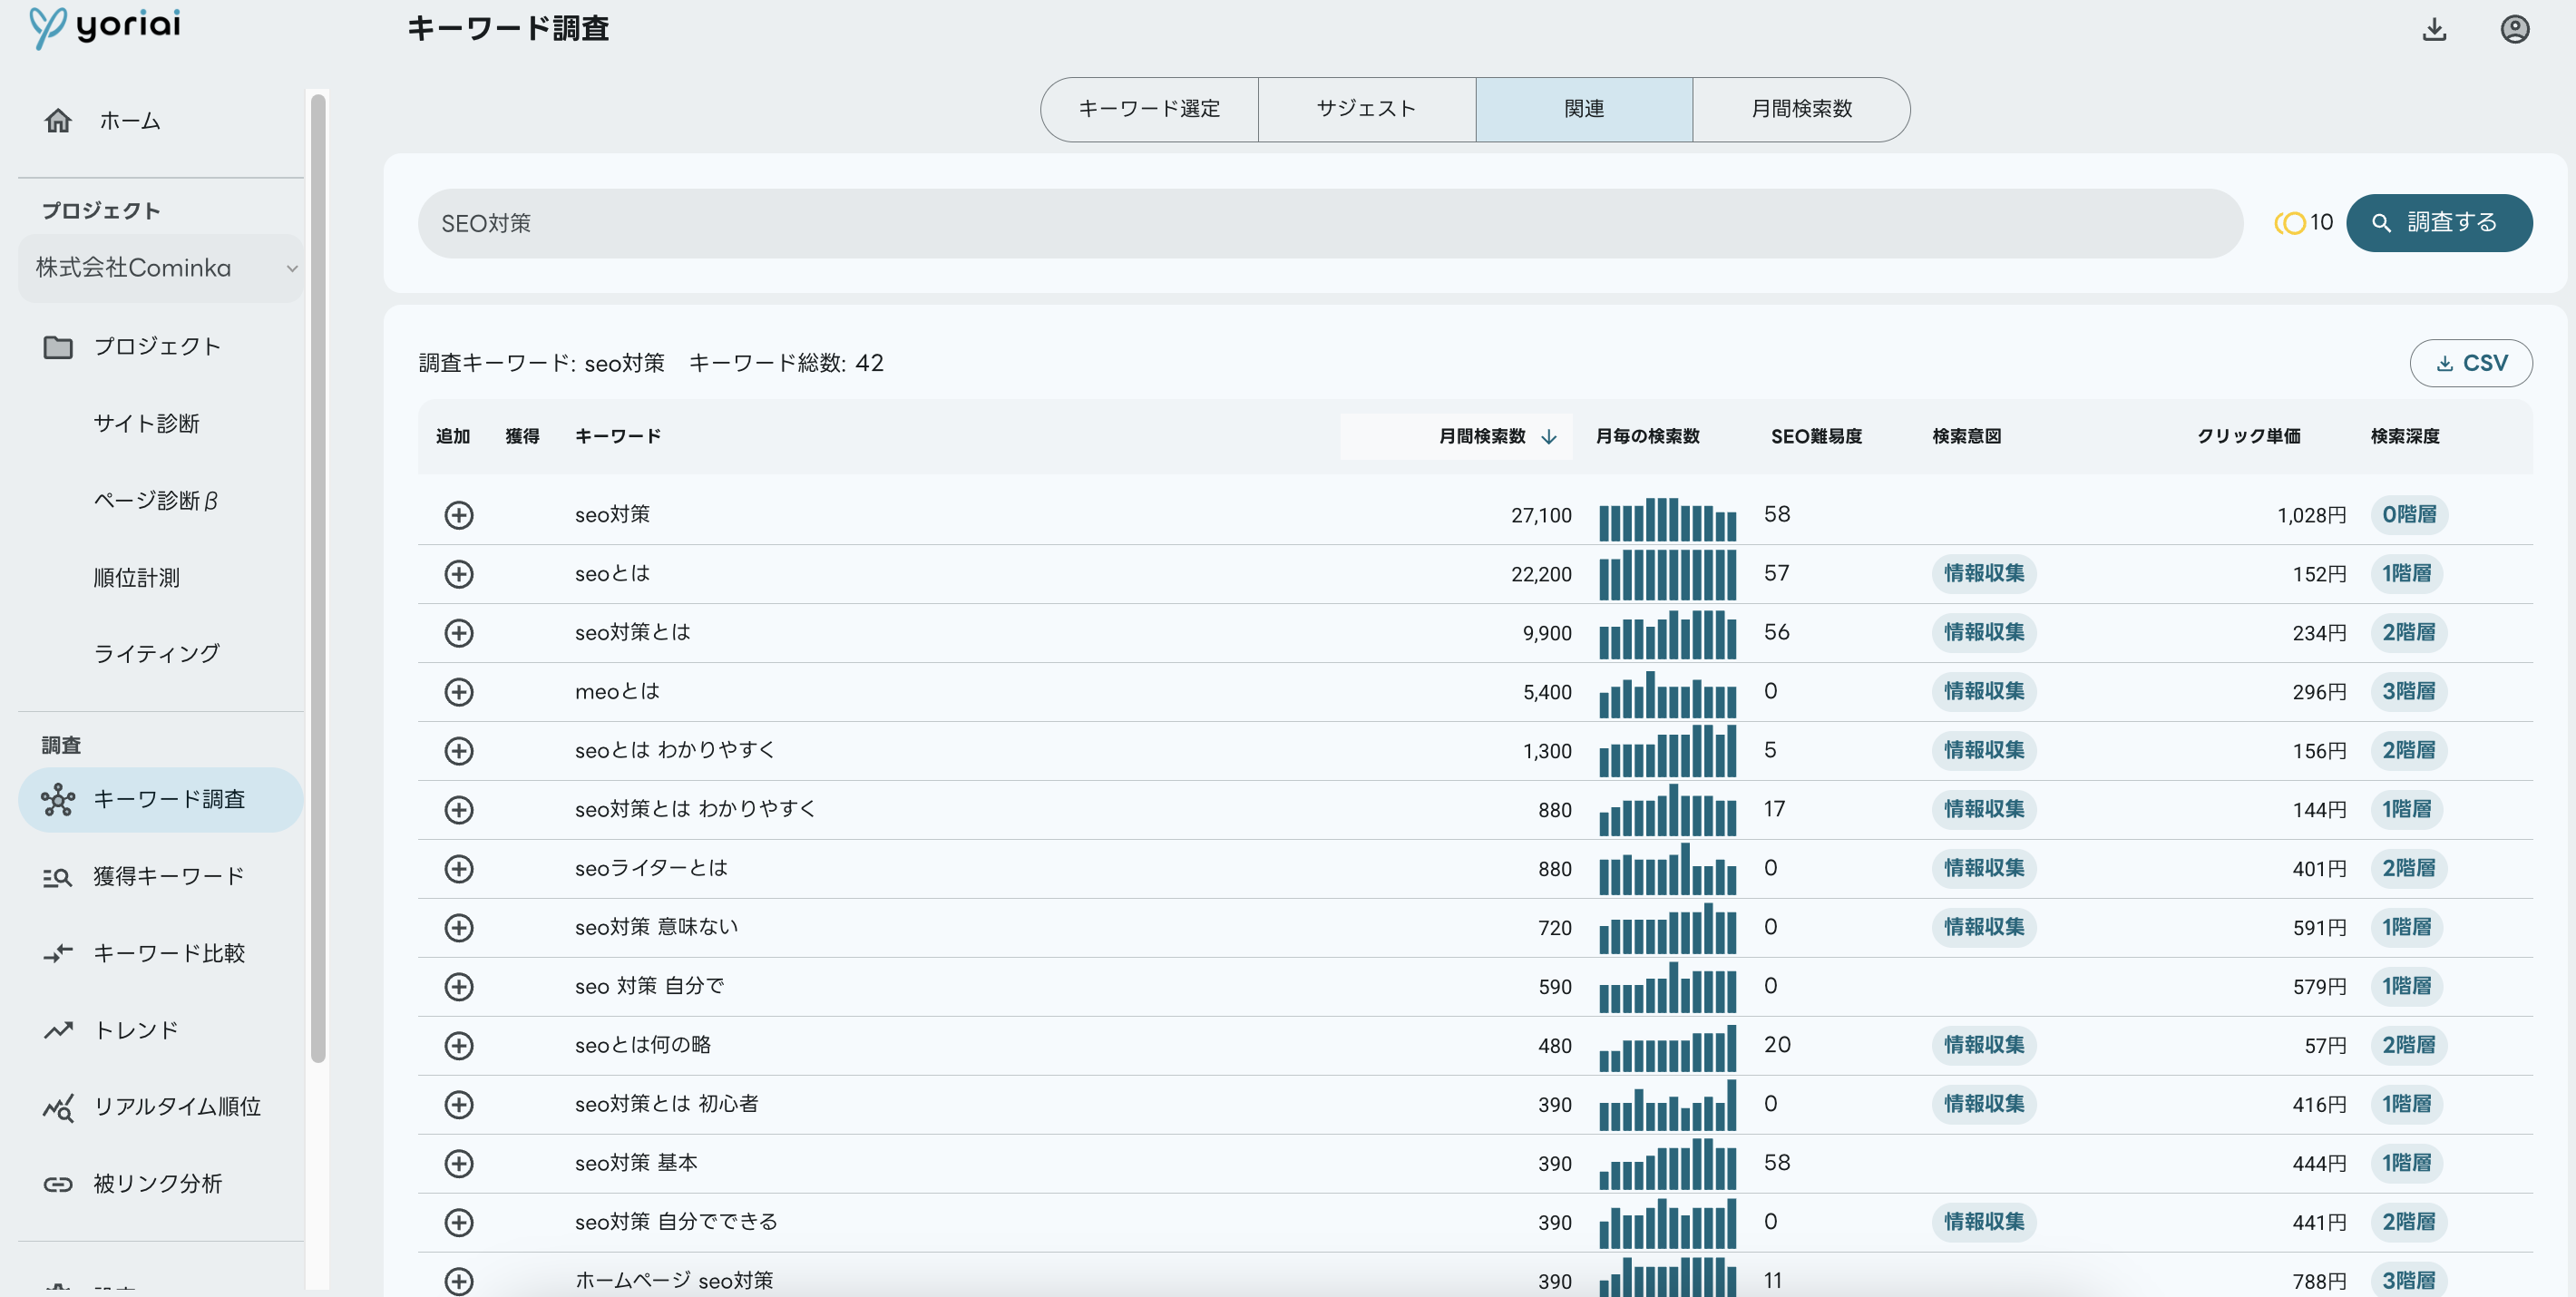
Task: Add keyword seo対策 意味ない with plus icon
Action: click(x=458, y=928)
